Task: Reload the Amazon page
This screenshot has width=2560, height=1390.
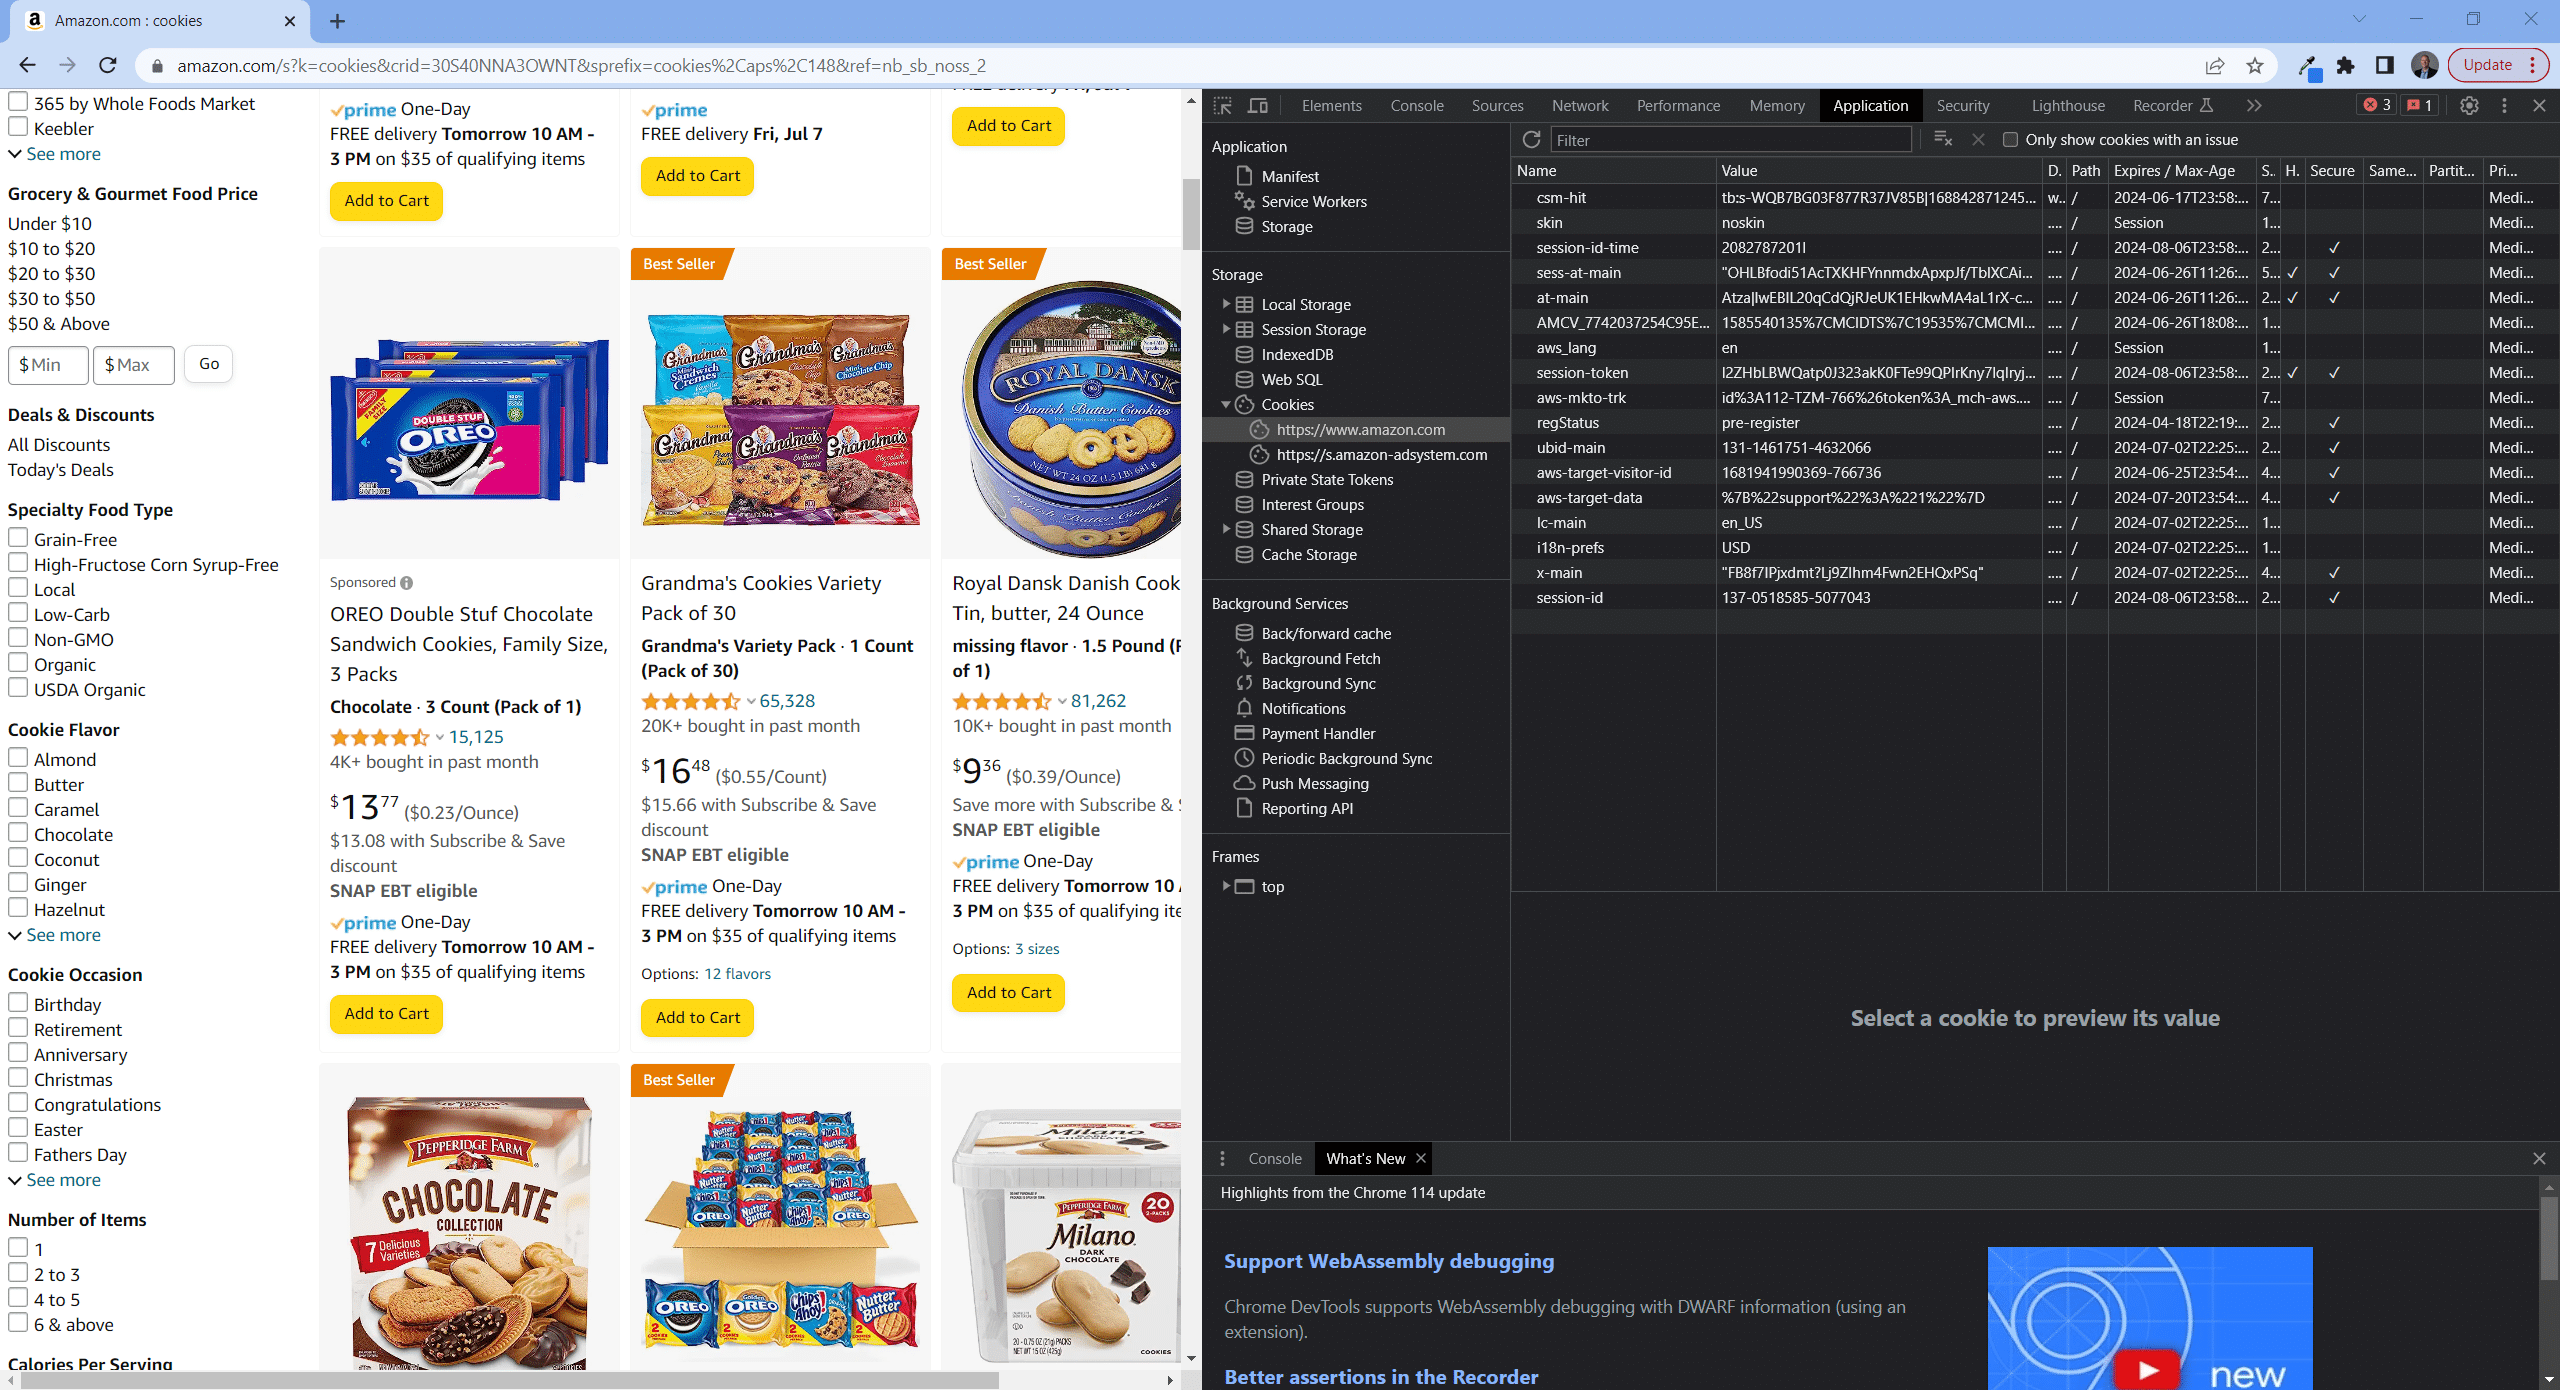Action: [108, 65]
